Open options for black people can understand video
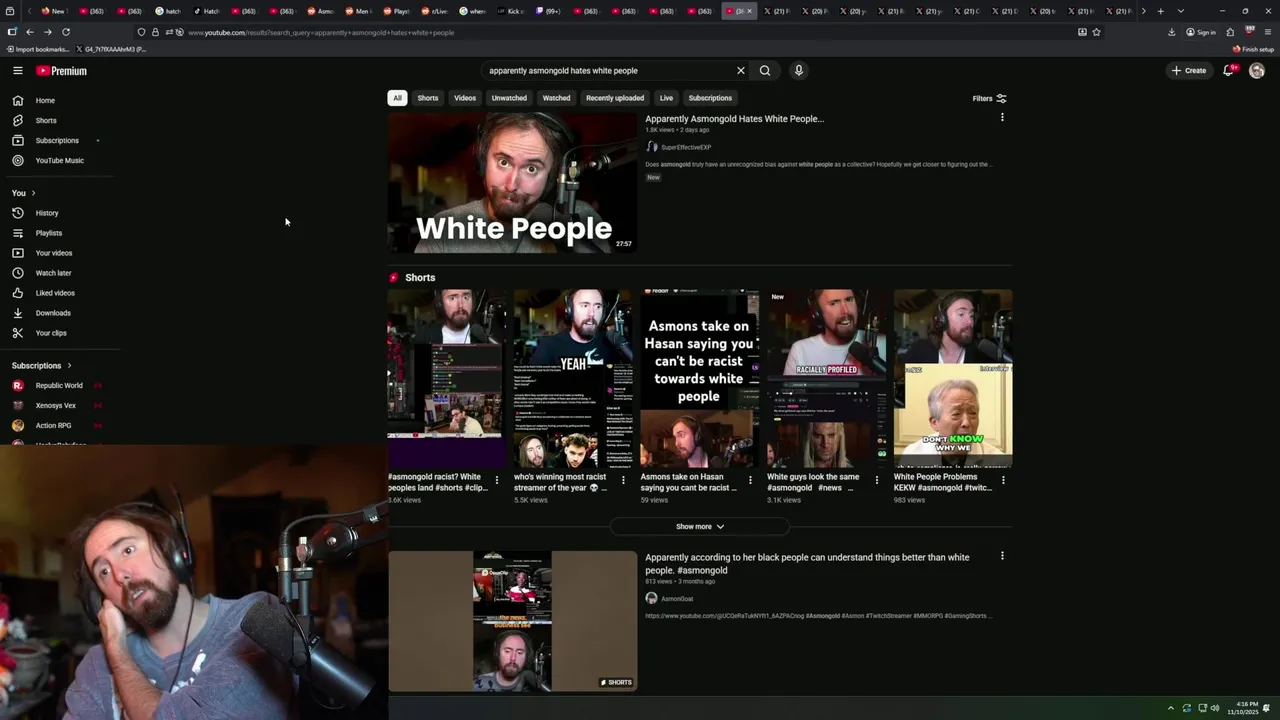1280x720 pixels. (1002, 556)
